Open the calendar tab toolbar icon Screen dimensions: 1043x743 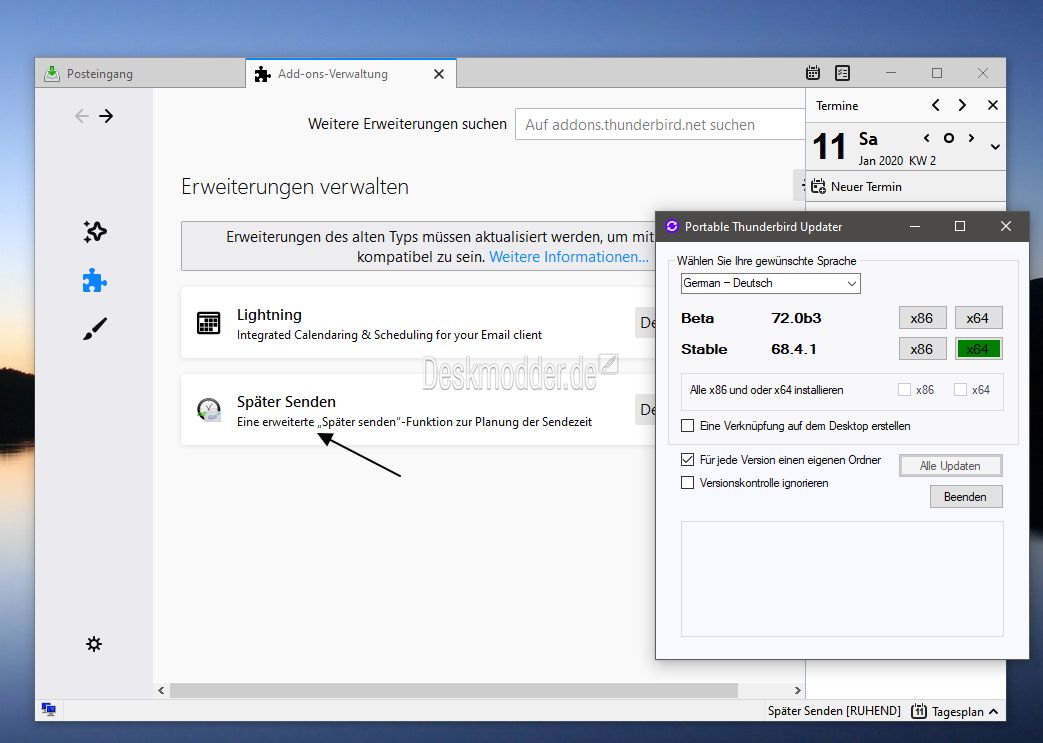[x=813, y=73]
